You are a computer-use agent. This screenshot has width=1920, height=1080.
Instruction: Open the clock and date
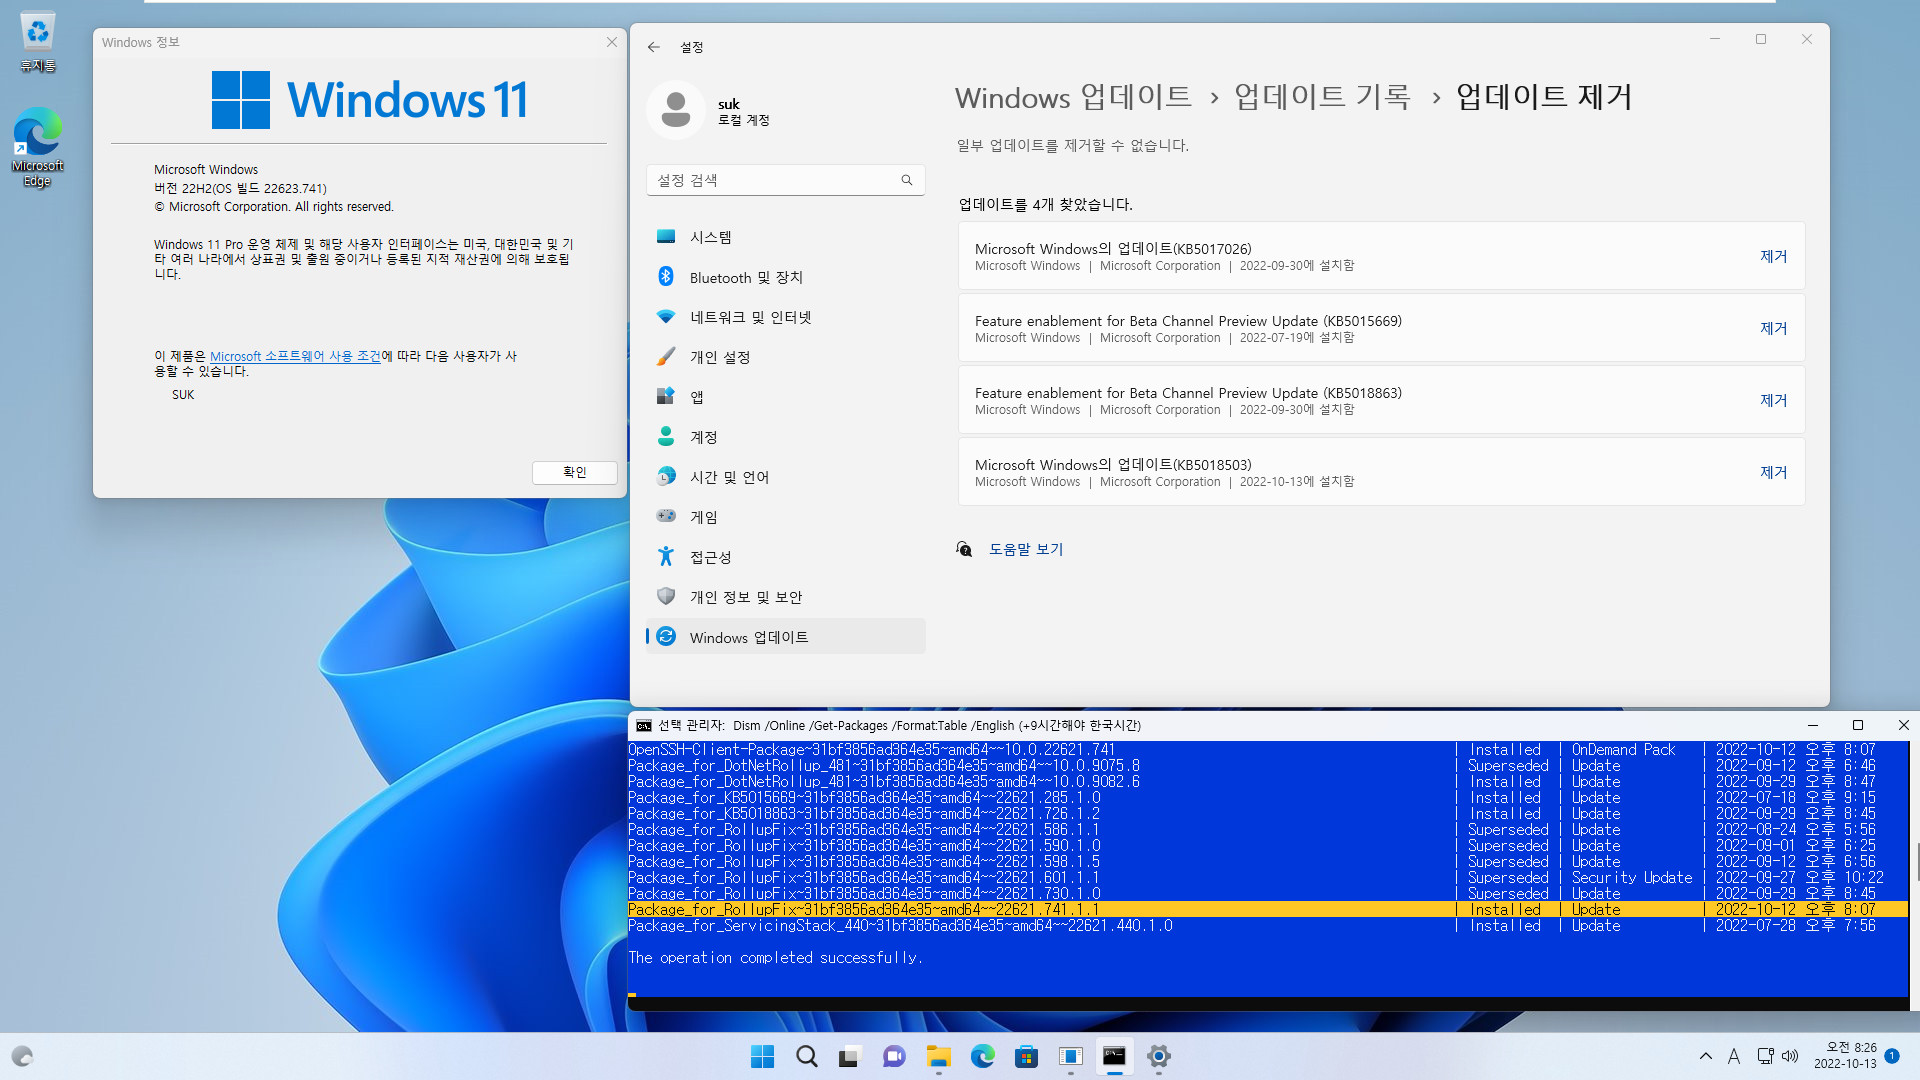1845,1056
